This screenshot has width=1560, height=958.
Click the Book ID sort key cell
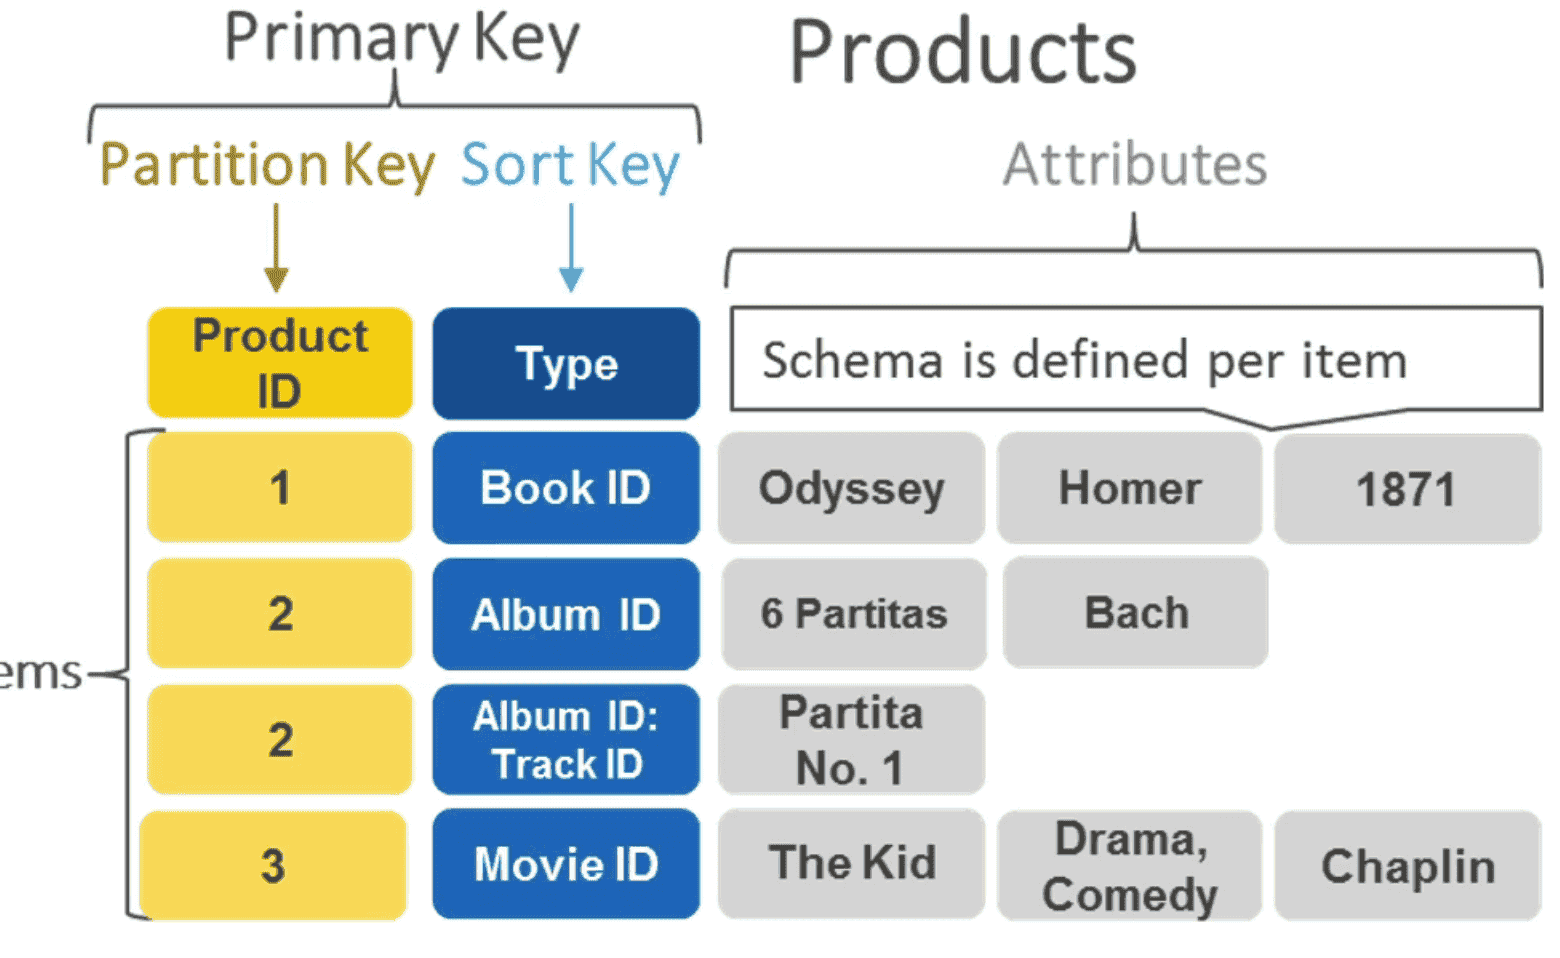point(566,488)
